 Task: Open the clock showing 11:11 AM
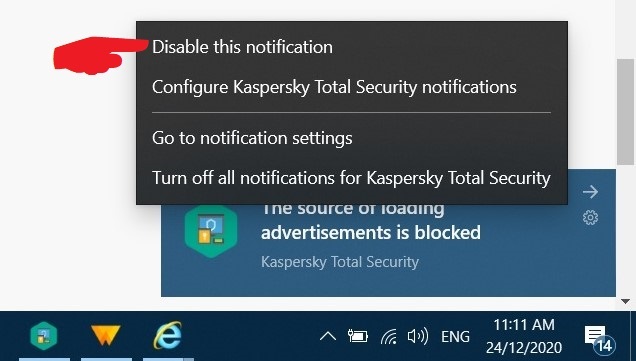tap(524, 336)
